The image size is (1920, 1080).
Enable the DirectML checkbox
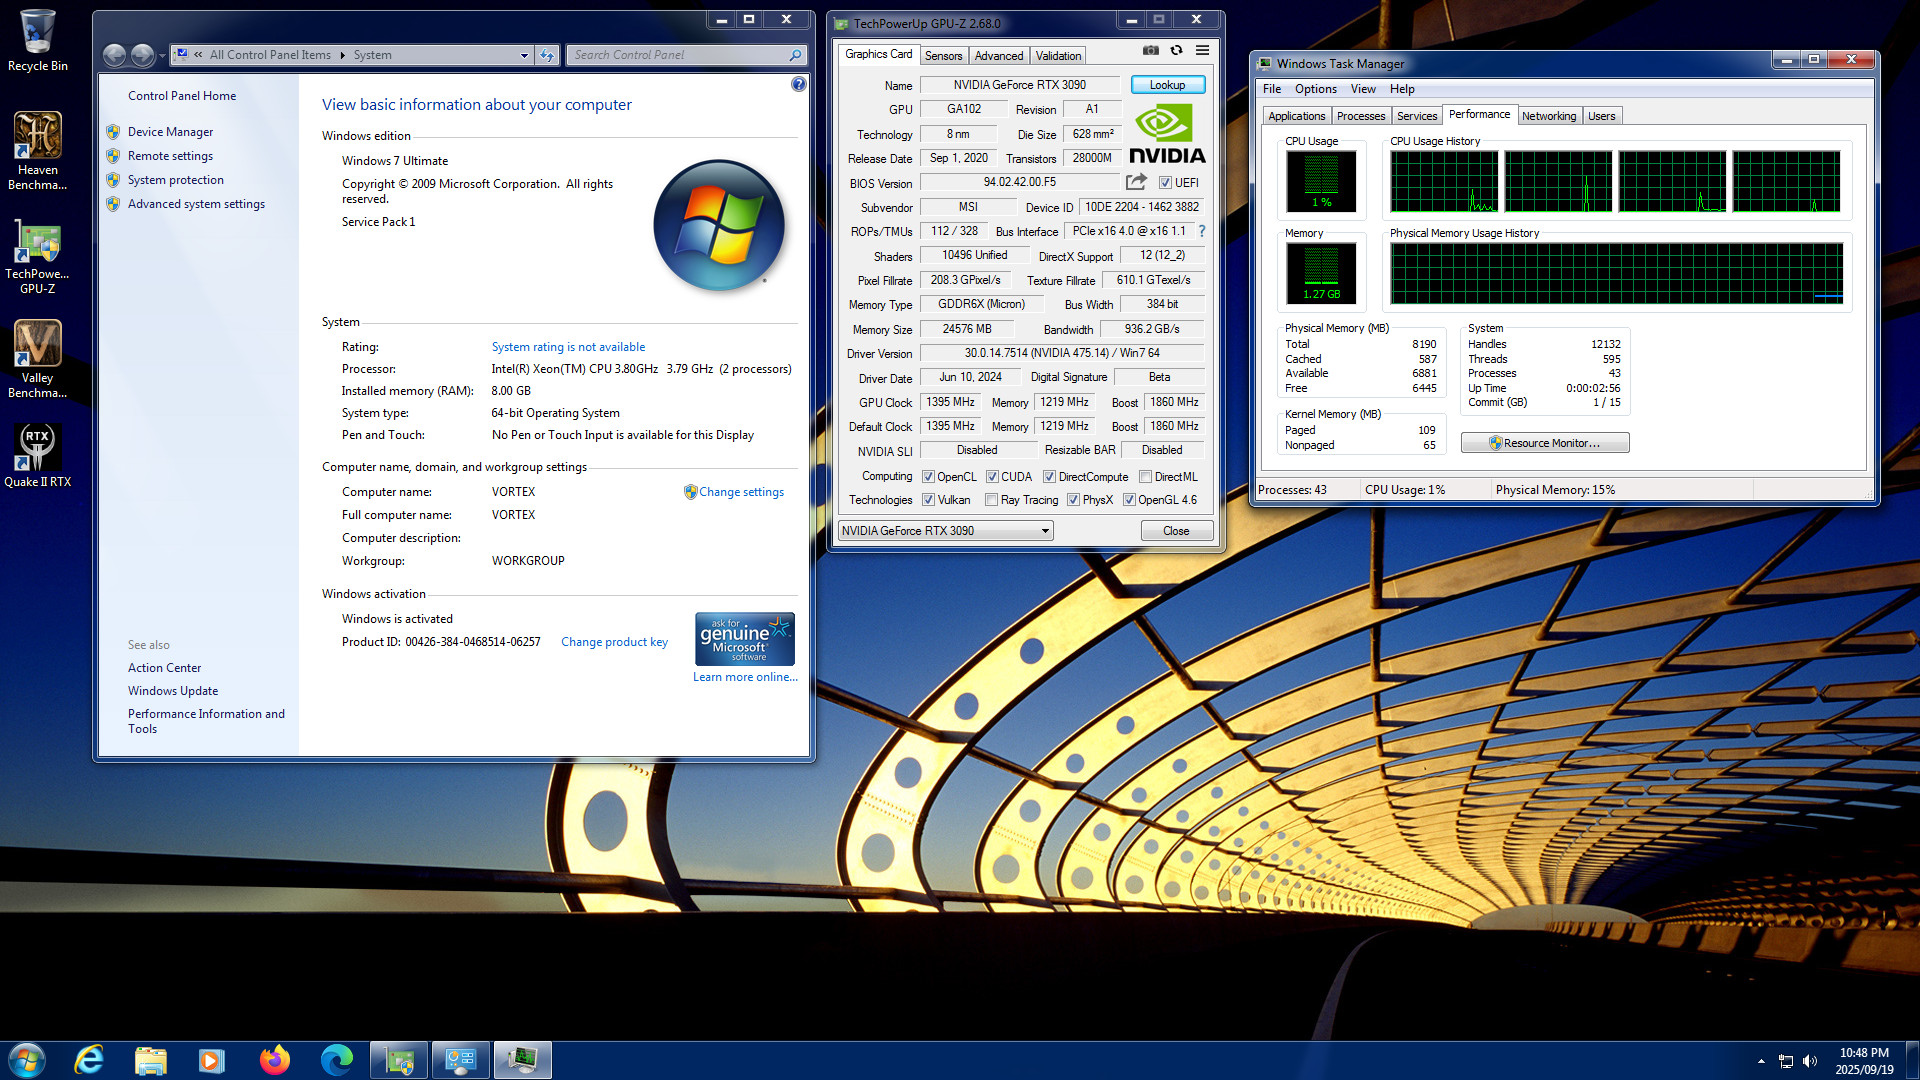pos(1146,477)
